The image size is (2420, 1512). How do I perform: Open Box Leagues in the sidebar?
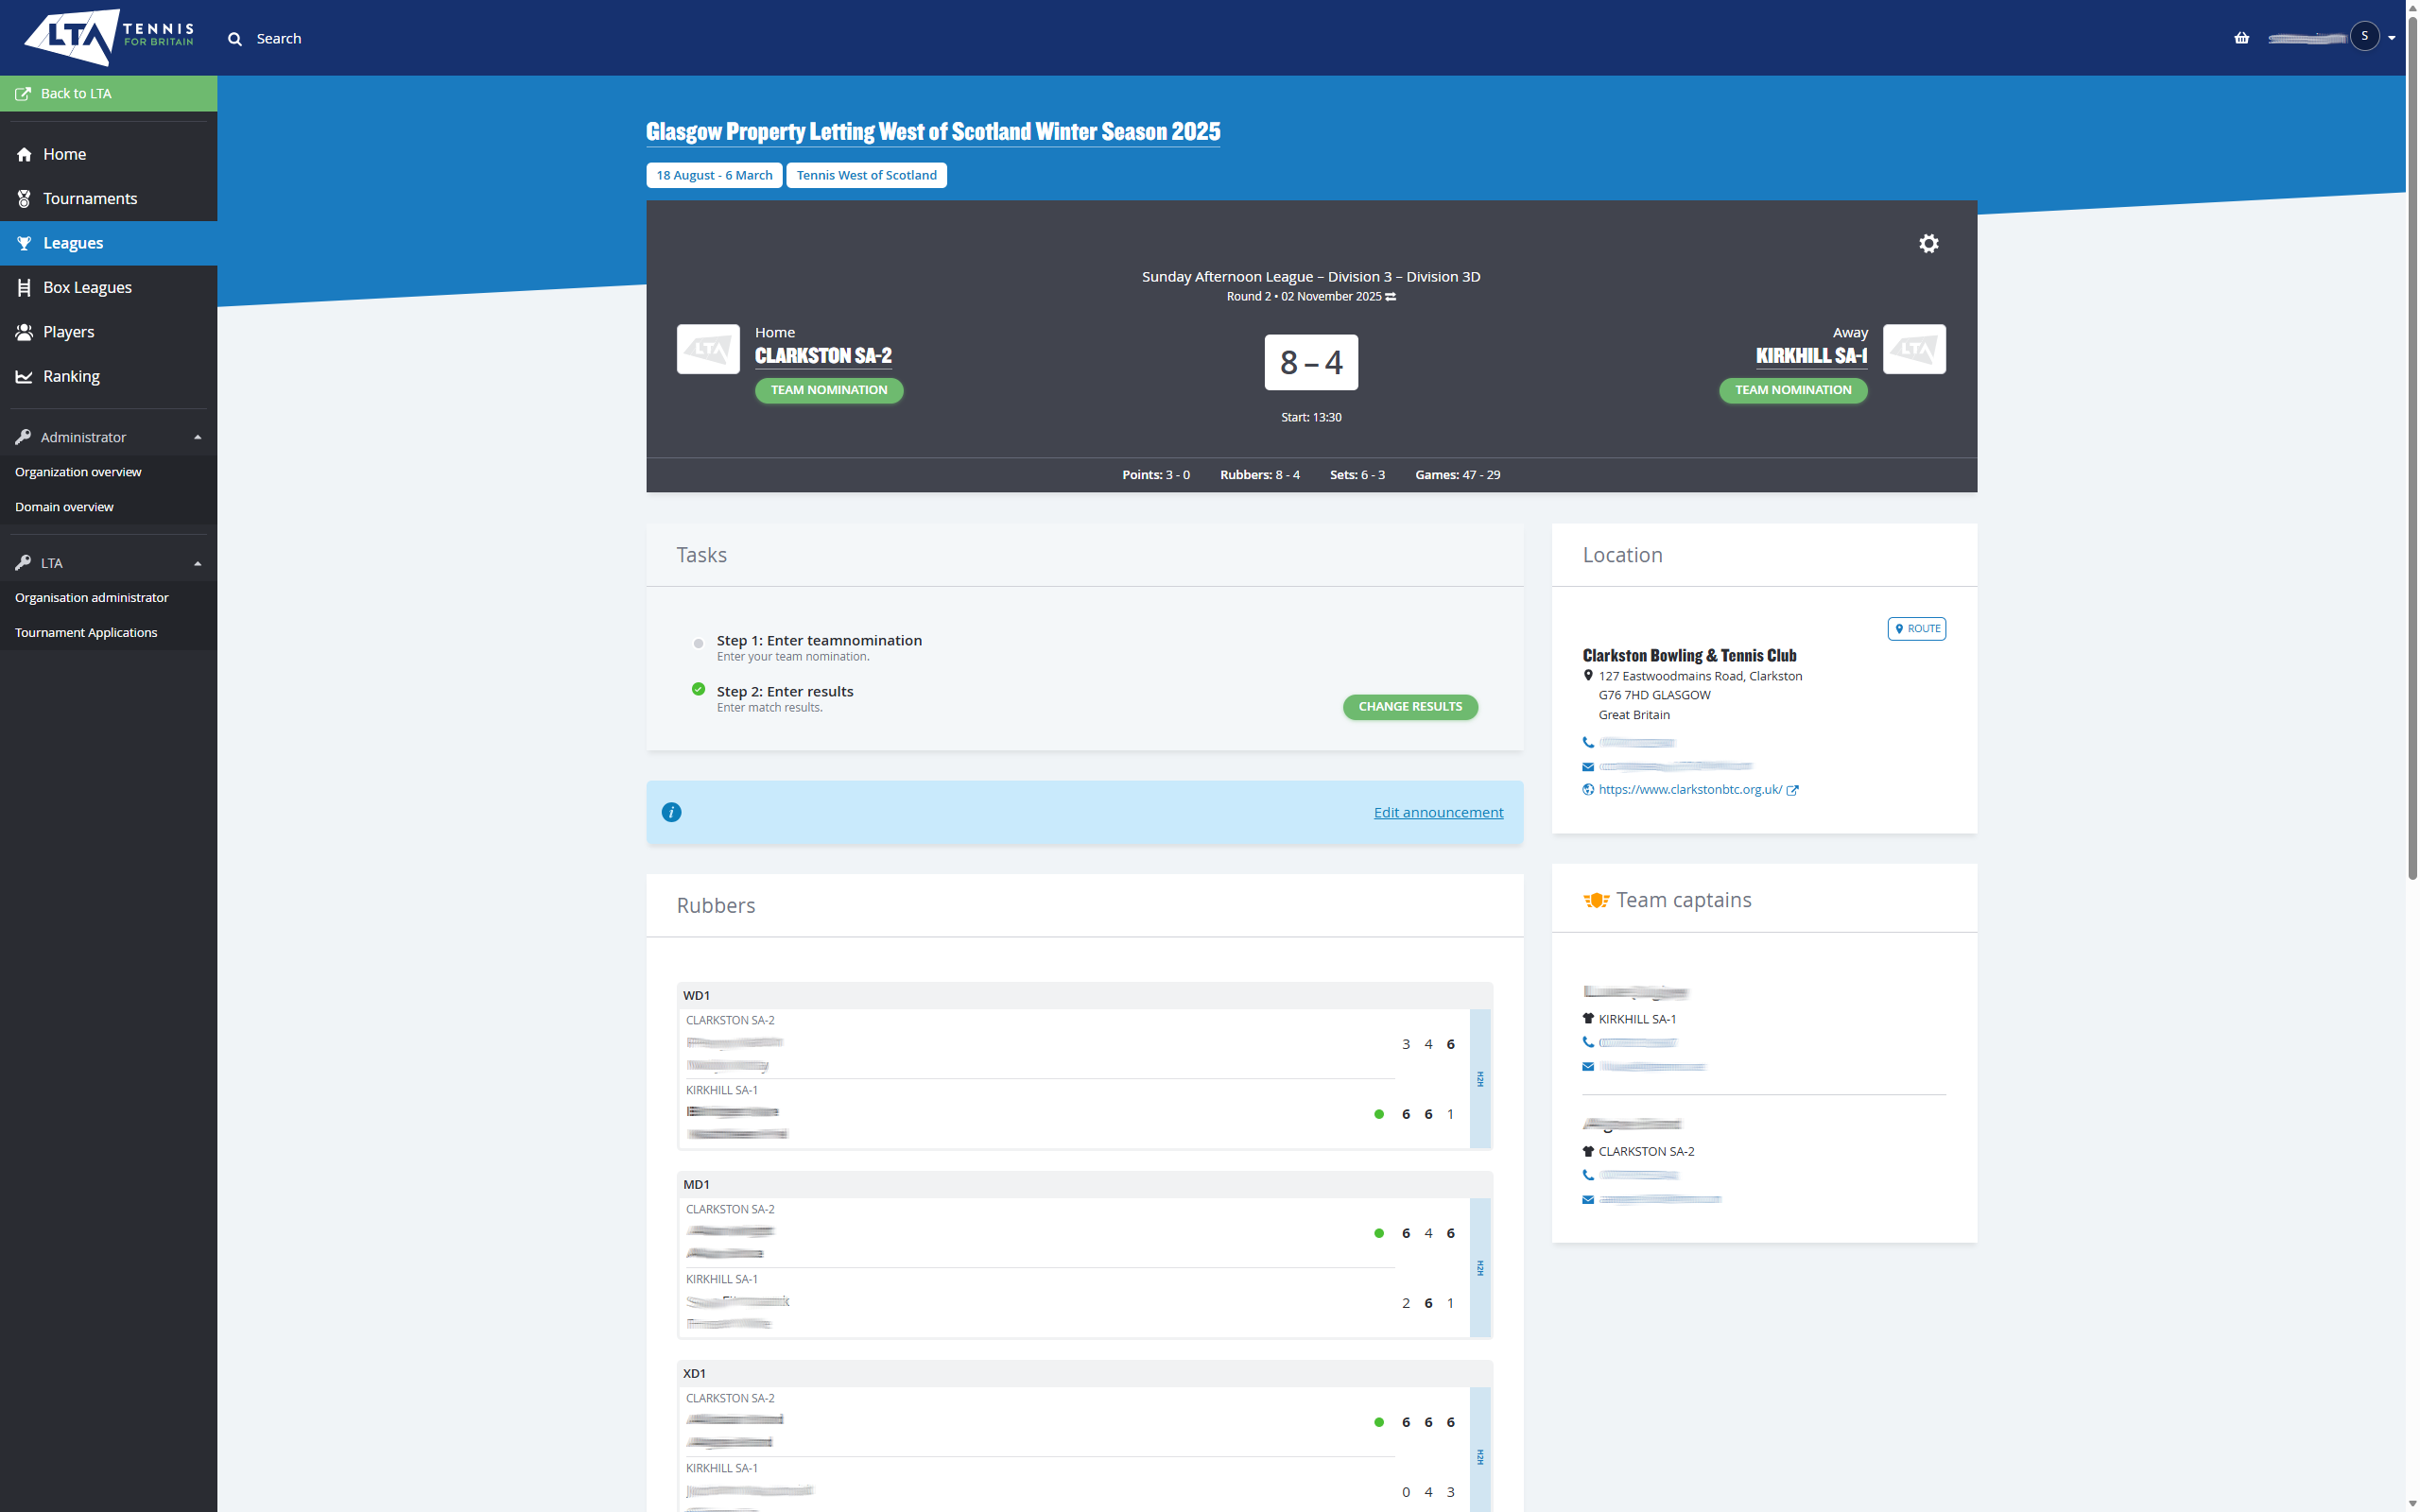[87, 287]
